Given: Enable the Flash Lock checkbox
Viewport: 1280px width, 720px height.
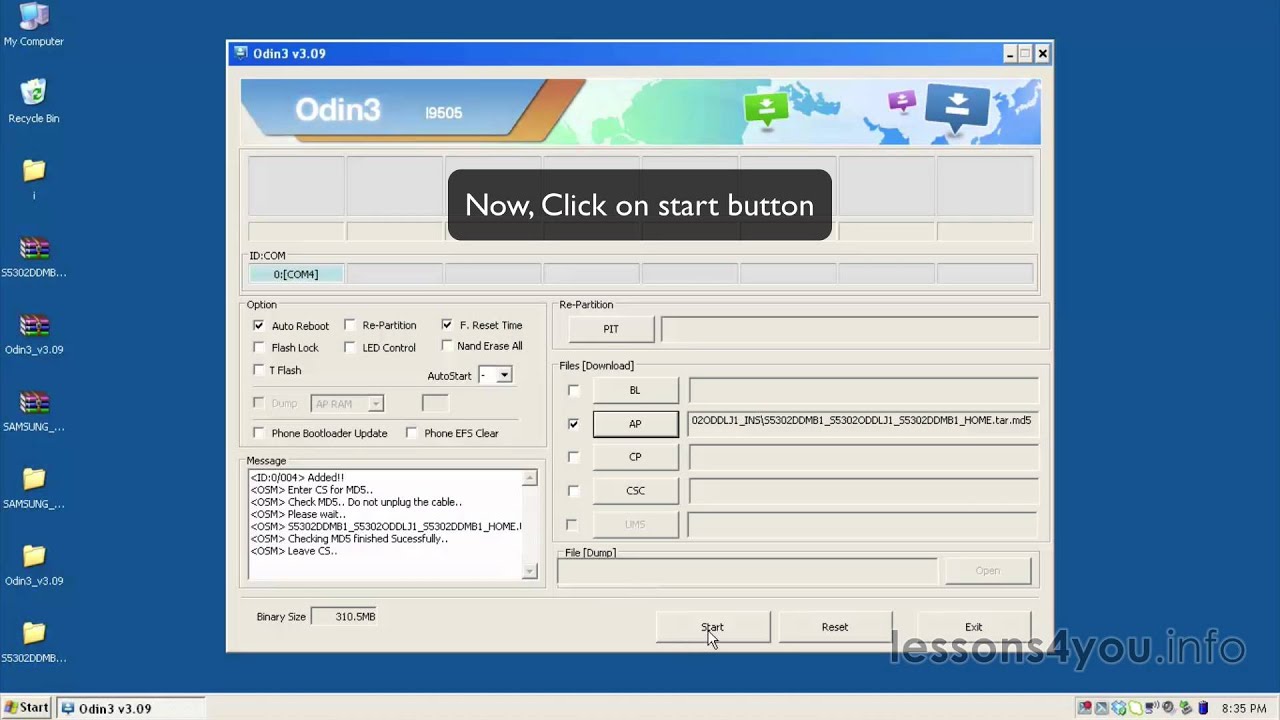Looking at the screenshot, I should pos(259,348).
